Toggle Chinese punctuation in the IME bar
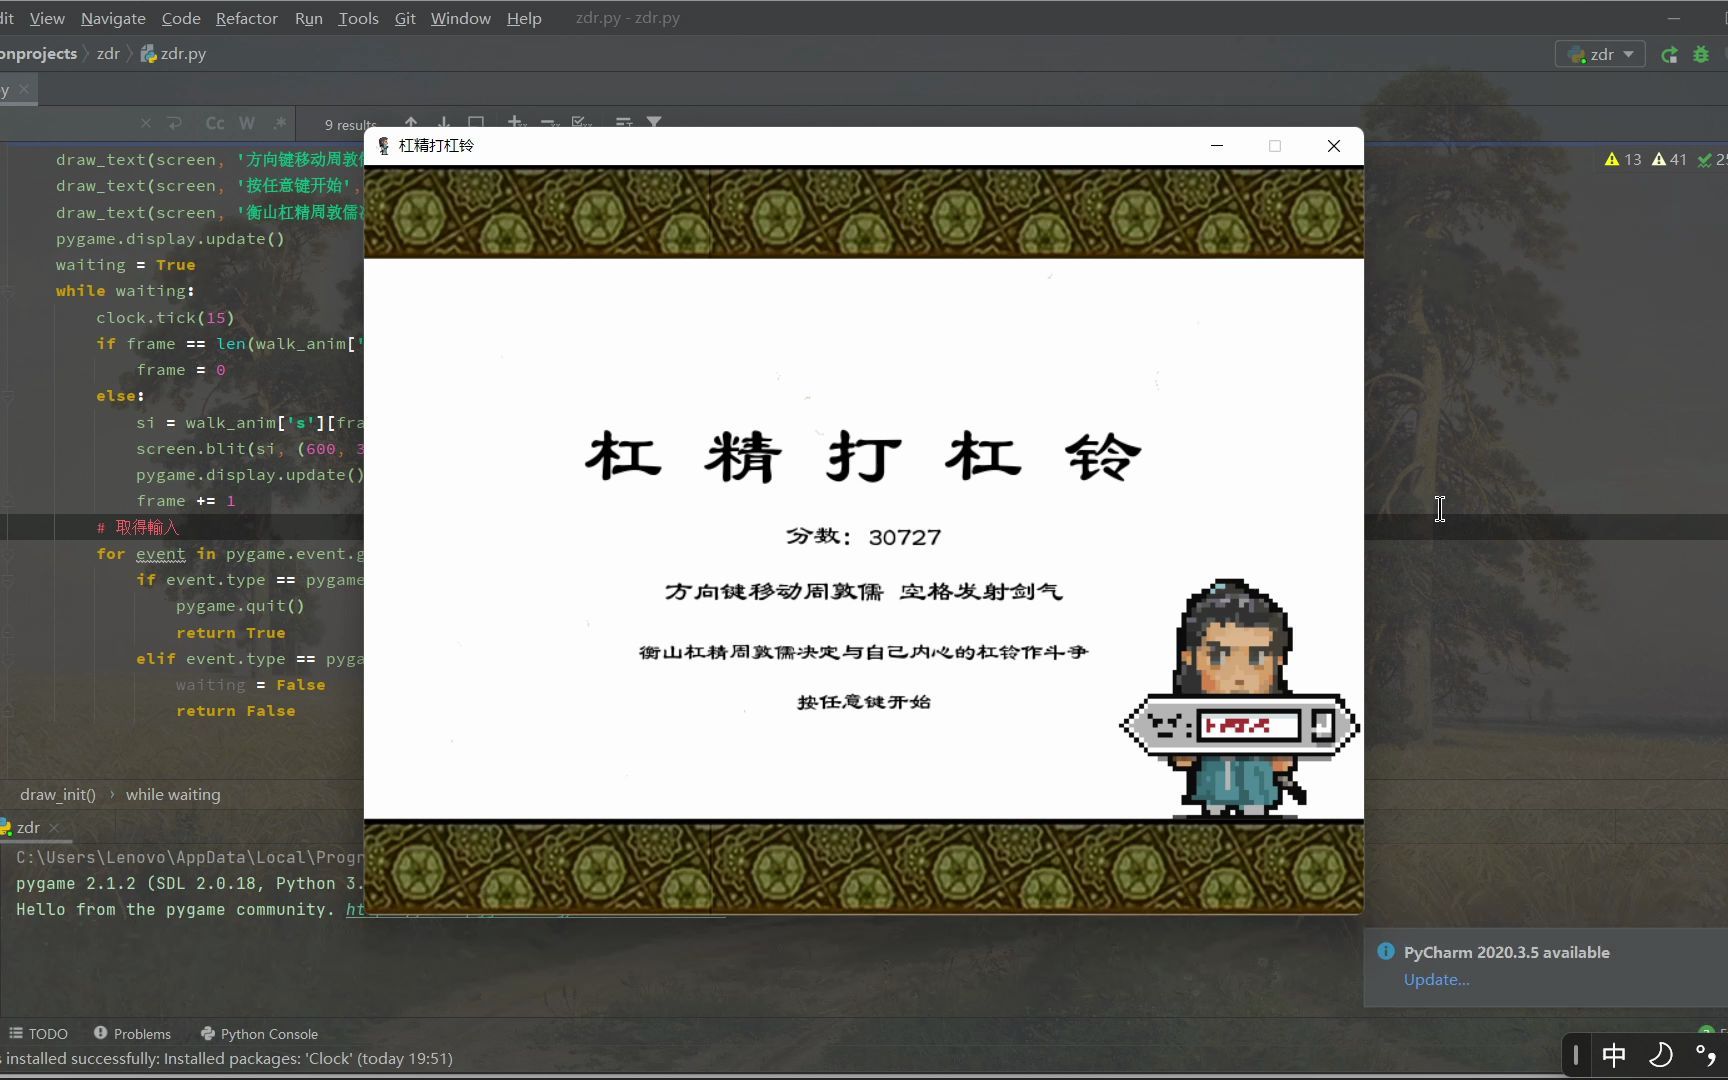 (1707, 1057)
